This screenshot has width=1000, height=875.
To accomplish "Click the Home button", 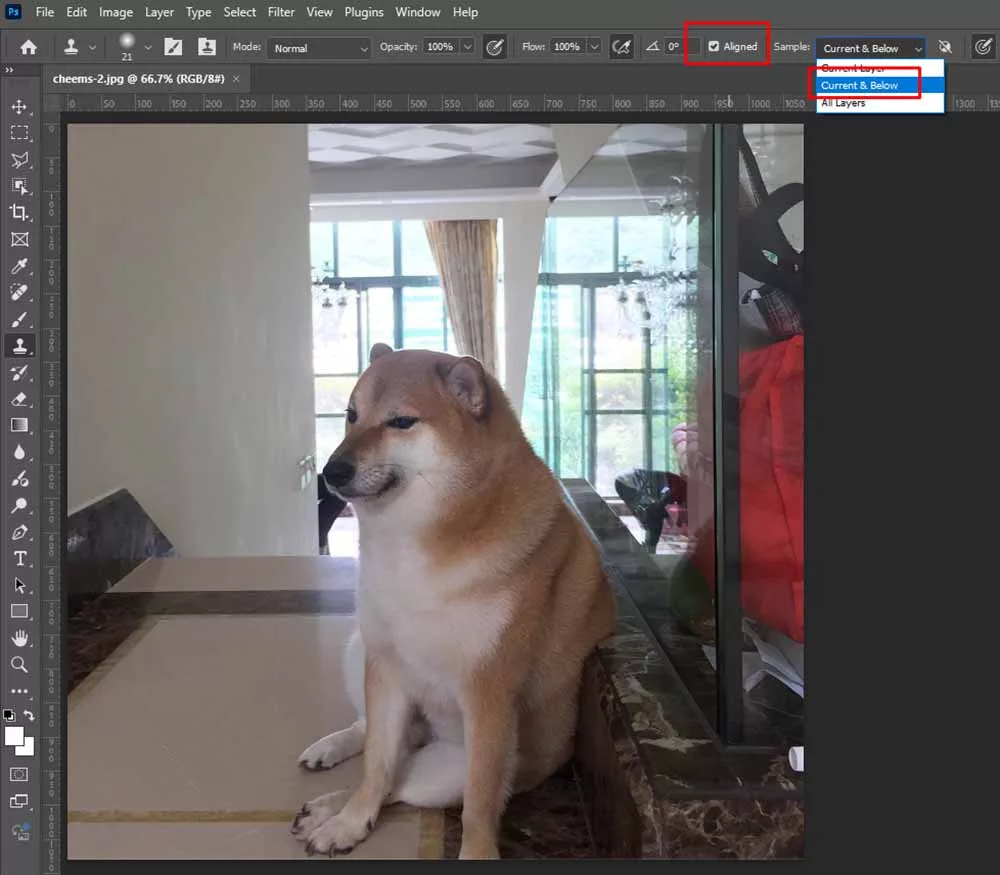I will 29,47.
